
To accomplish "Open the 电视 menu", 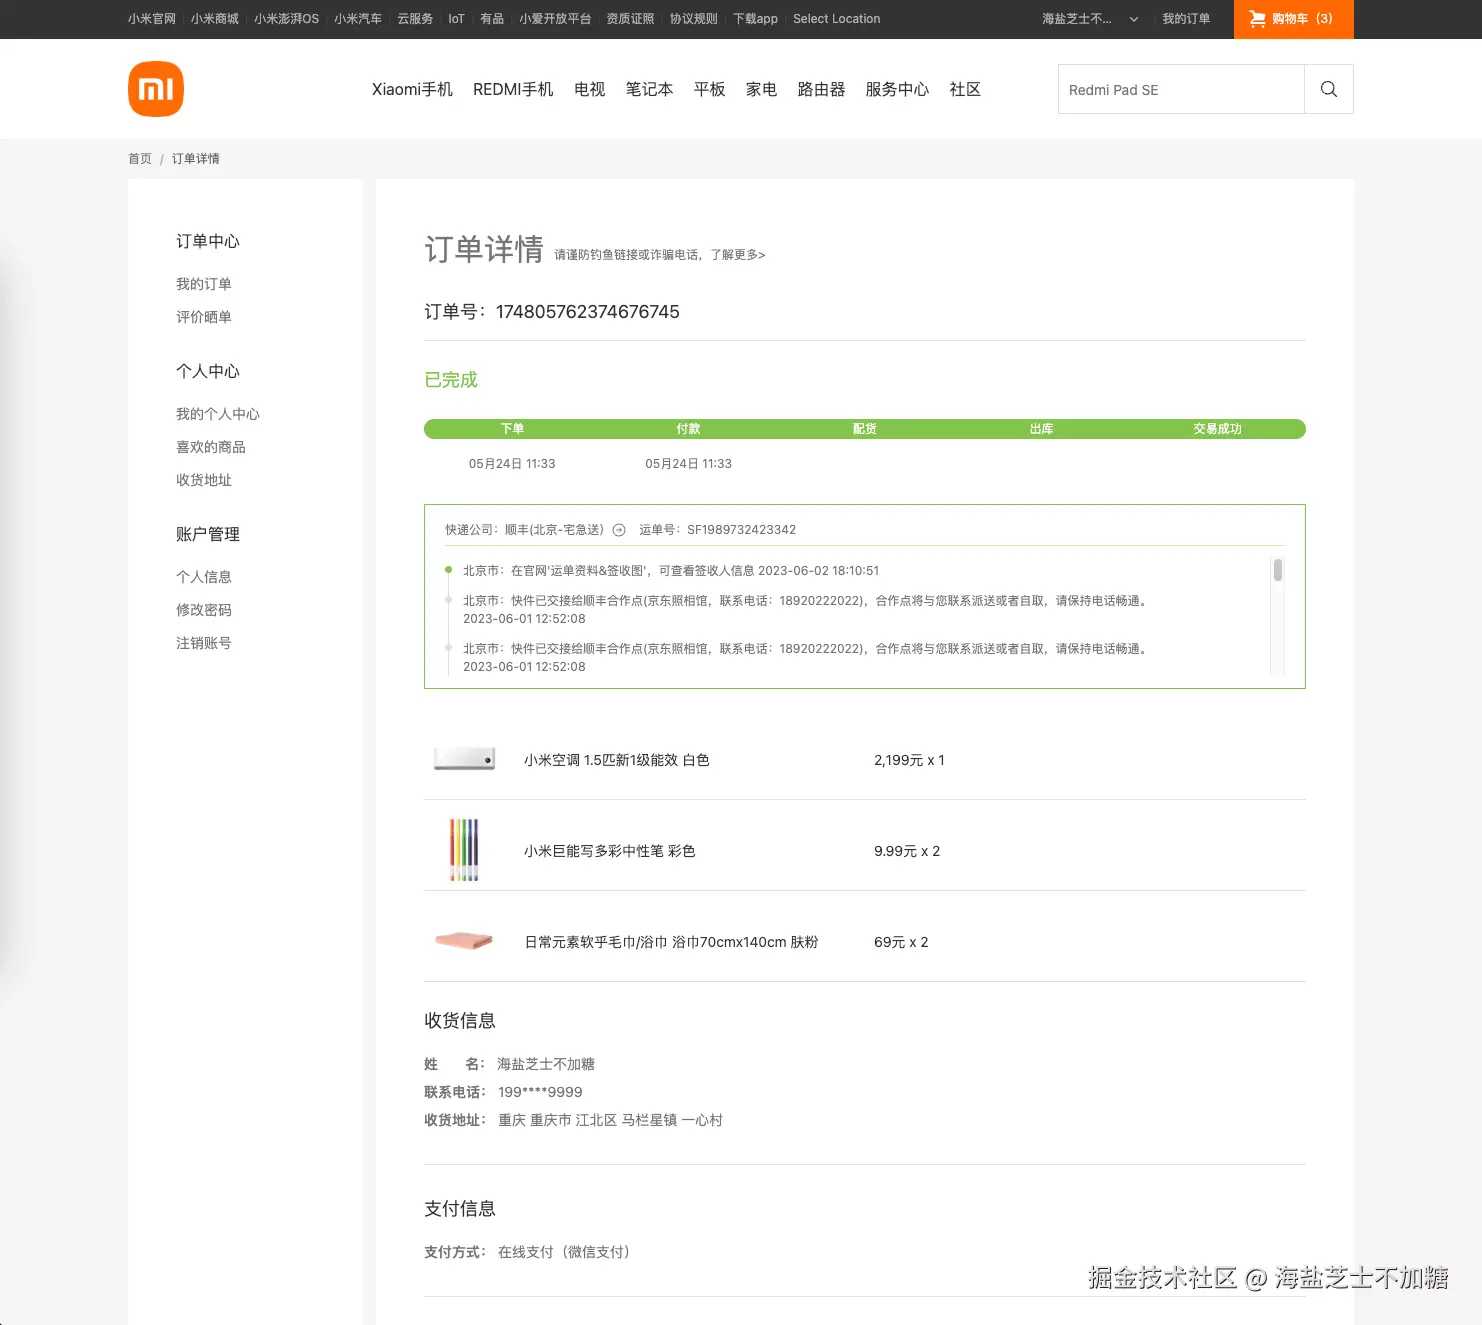I will (x=590, y=89).
